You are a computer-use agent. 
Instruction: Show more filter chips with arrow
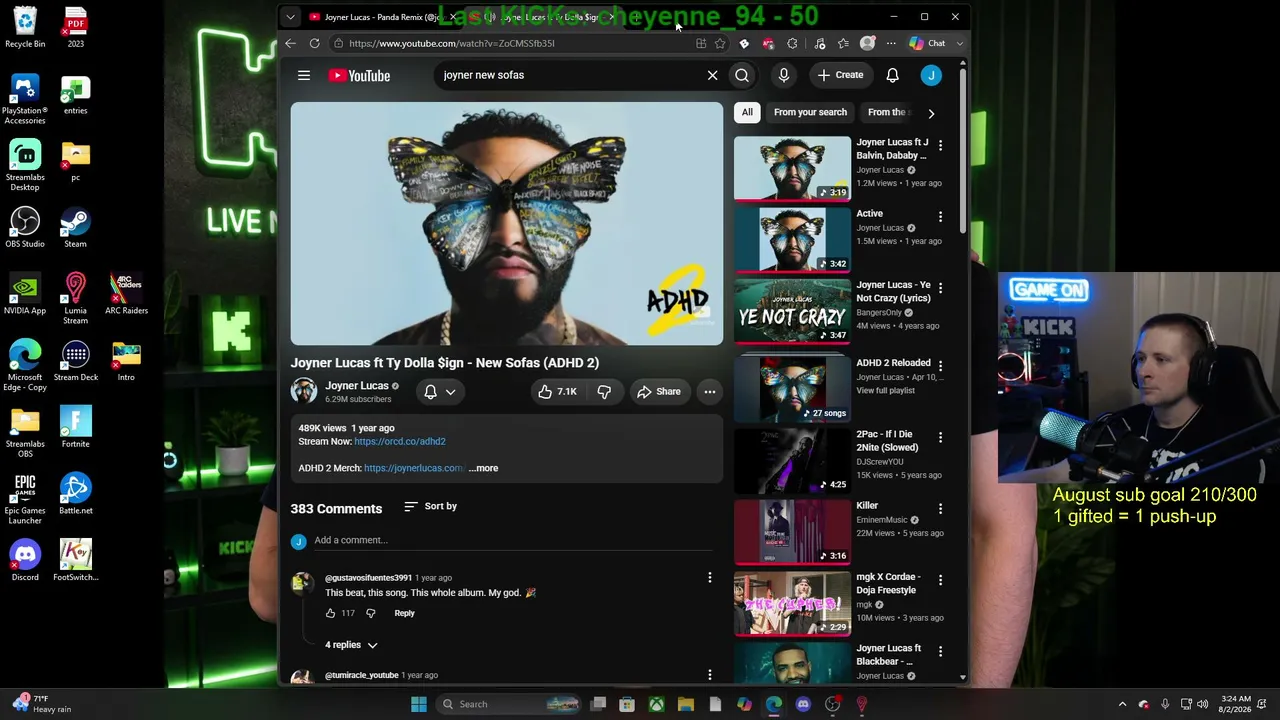tap(931, 113)
